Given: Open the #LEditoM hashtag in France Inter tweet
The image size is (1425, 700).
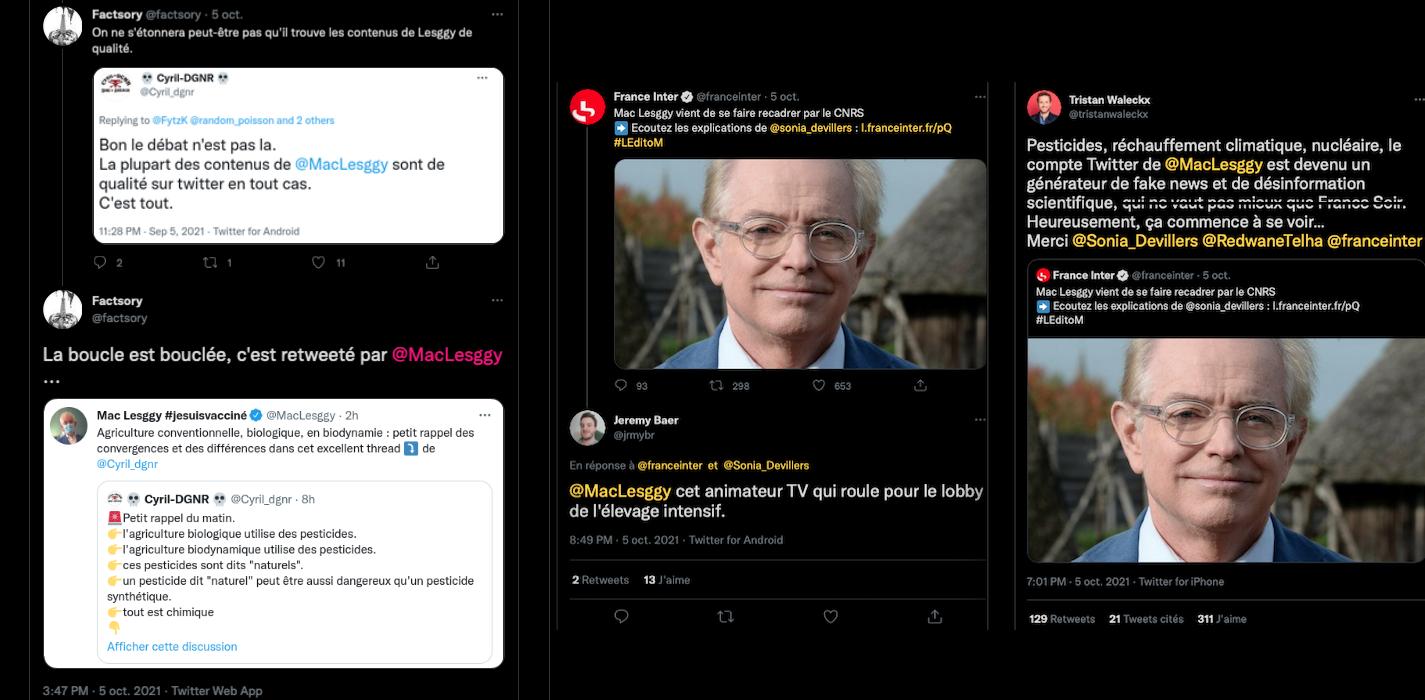Looking at the screenshot, I should click(x=638, y=143).
